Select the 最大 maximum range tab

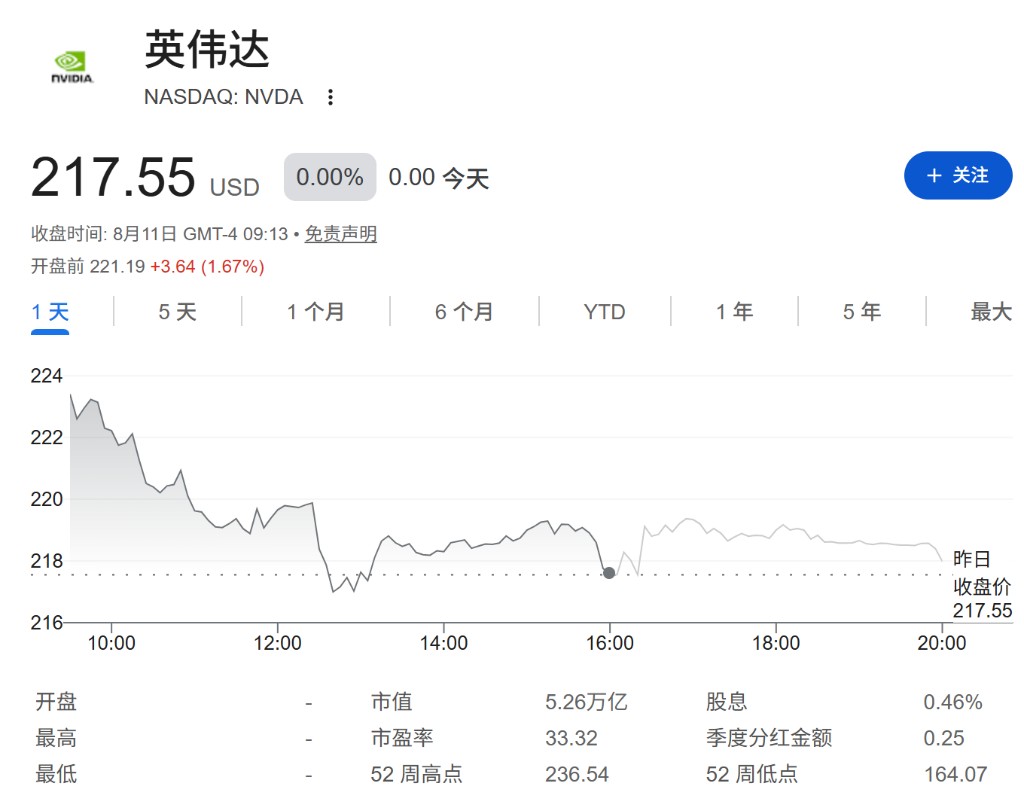(991, 312)
